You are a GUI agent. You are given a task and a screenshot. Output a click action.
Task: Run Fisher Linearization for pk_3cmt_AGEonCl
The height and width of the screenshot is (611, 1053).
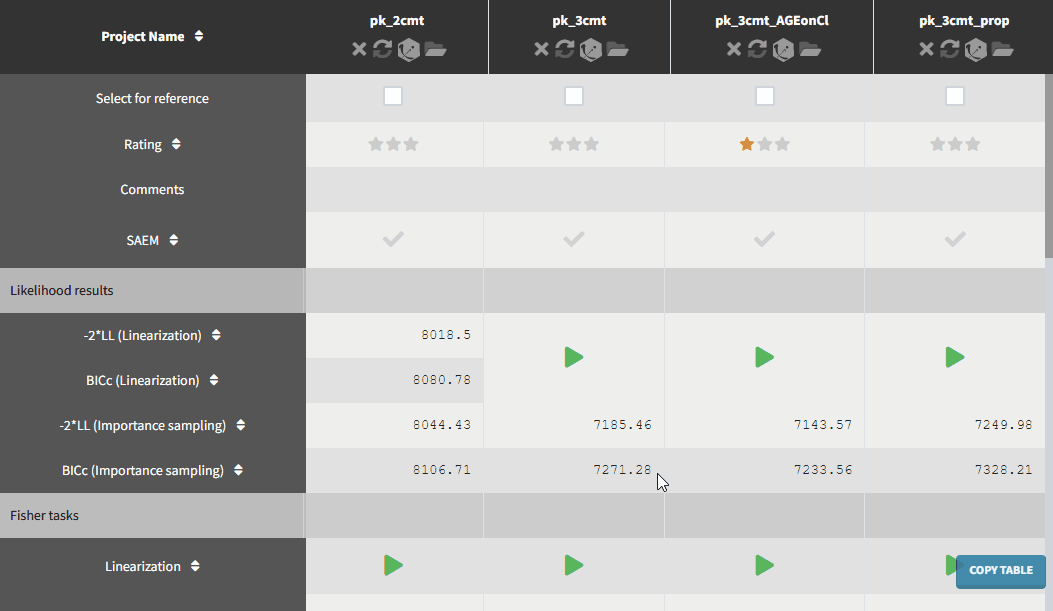click(765, 566)
